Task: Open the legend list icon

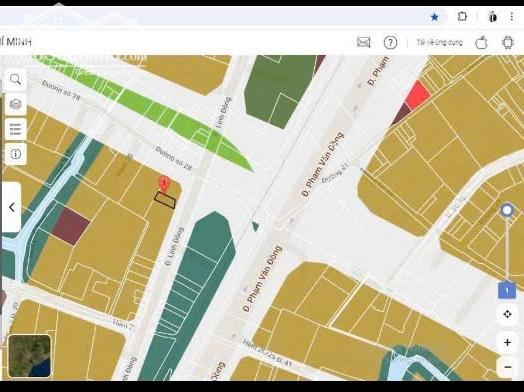Action: pyautogui.click(x=15, y=129)
